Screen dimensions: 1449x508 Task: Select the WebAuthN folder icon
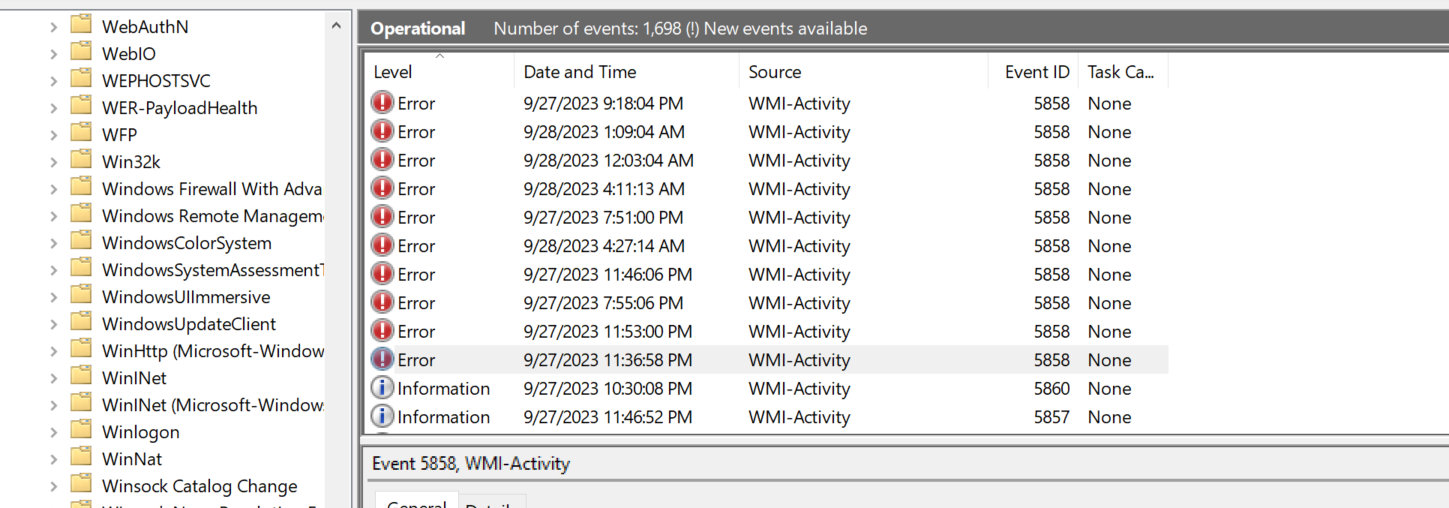click(81, 26)
